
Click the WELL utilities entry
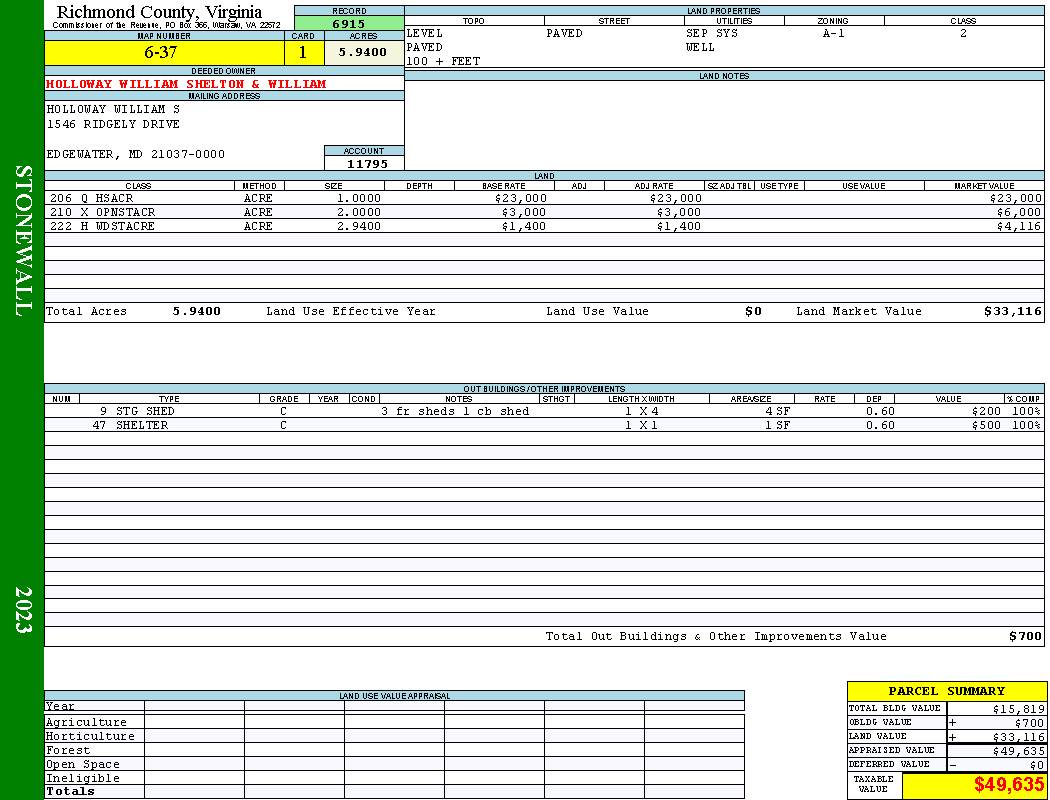click(x=700, y=47)
